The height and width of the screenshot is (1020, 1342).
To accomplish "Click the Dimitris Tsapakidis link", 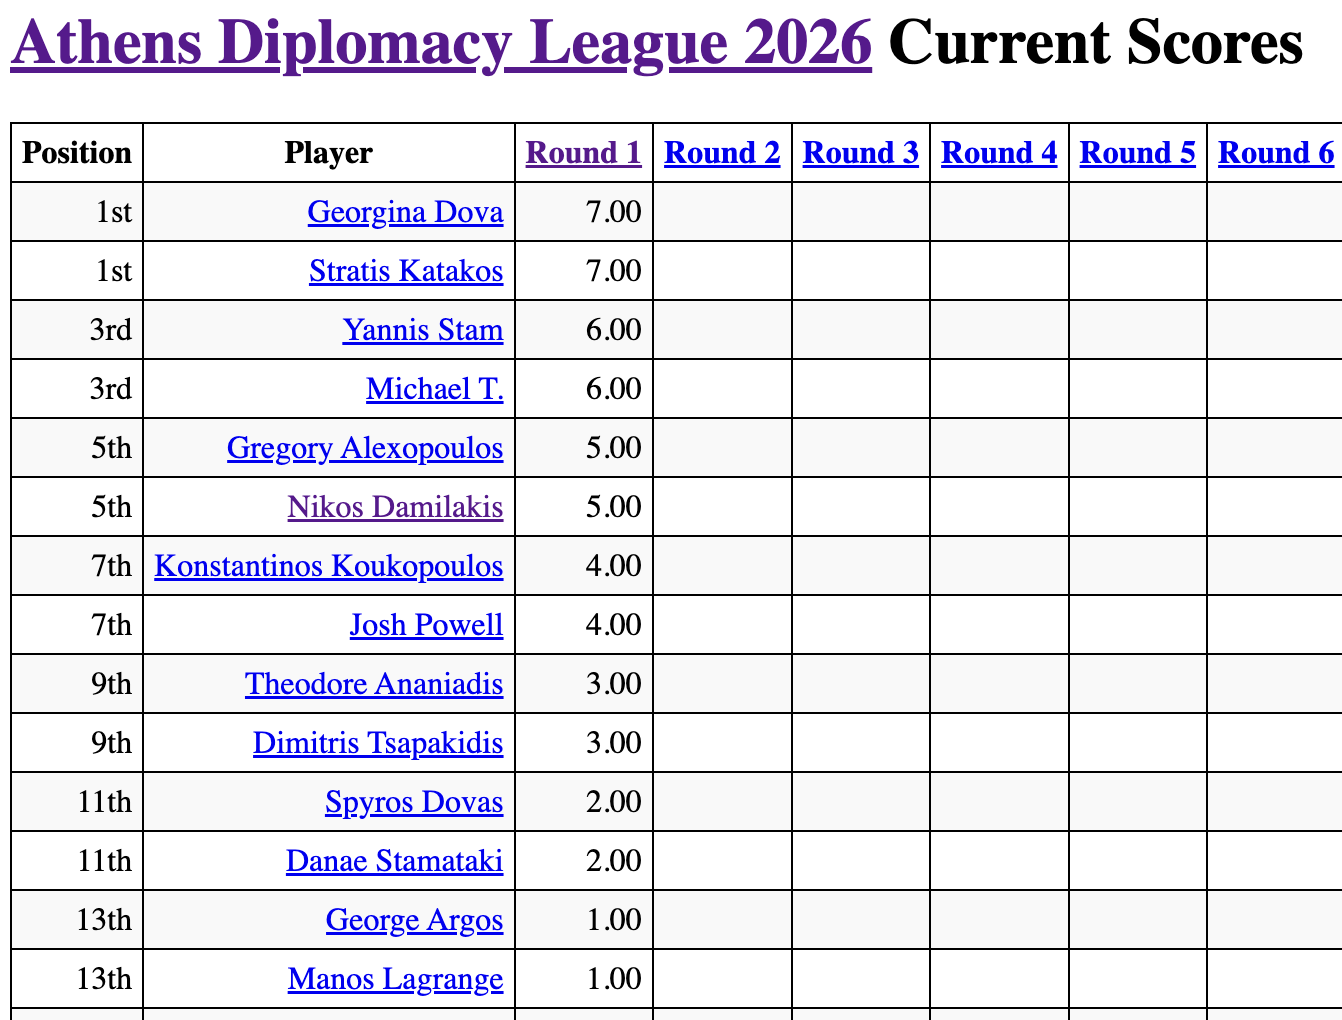I will 378,743.
